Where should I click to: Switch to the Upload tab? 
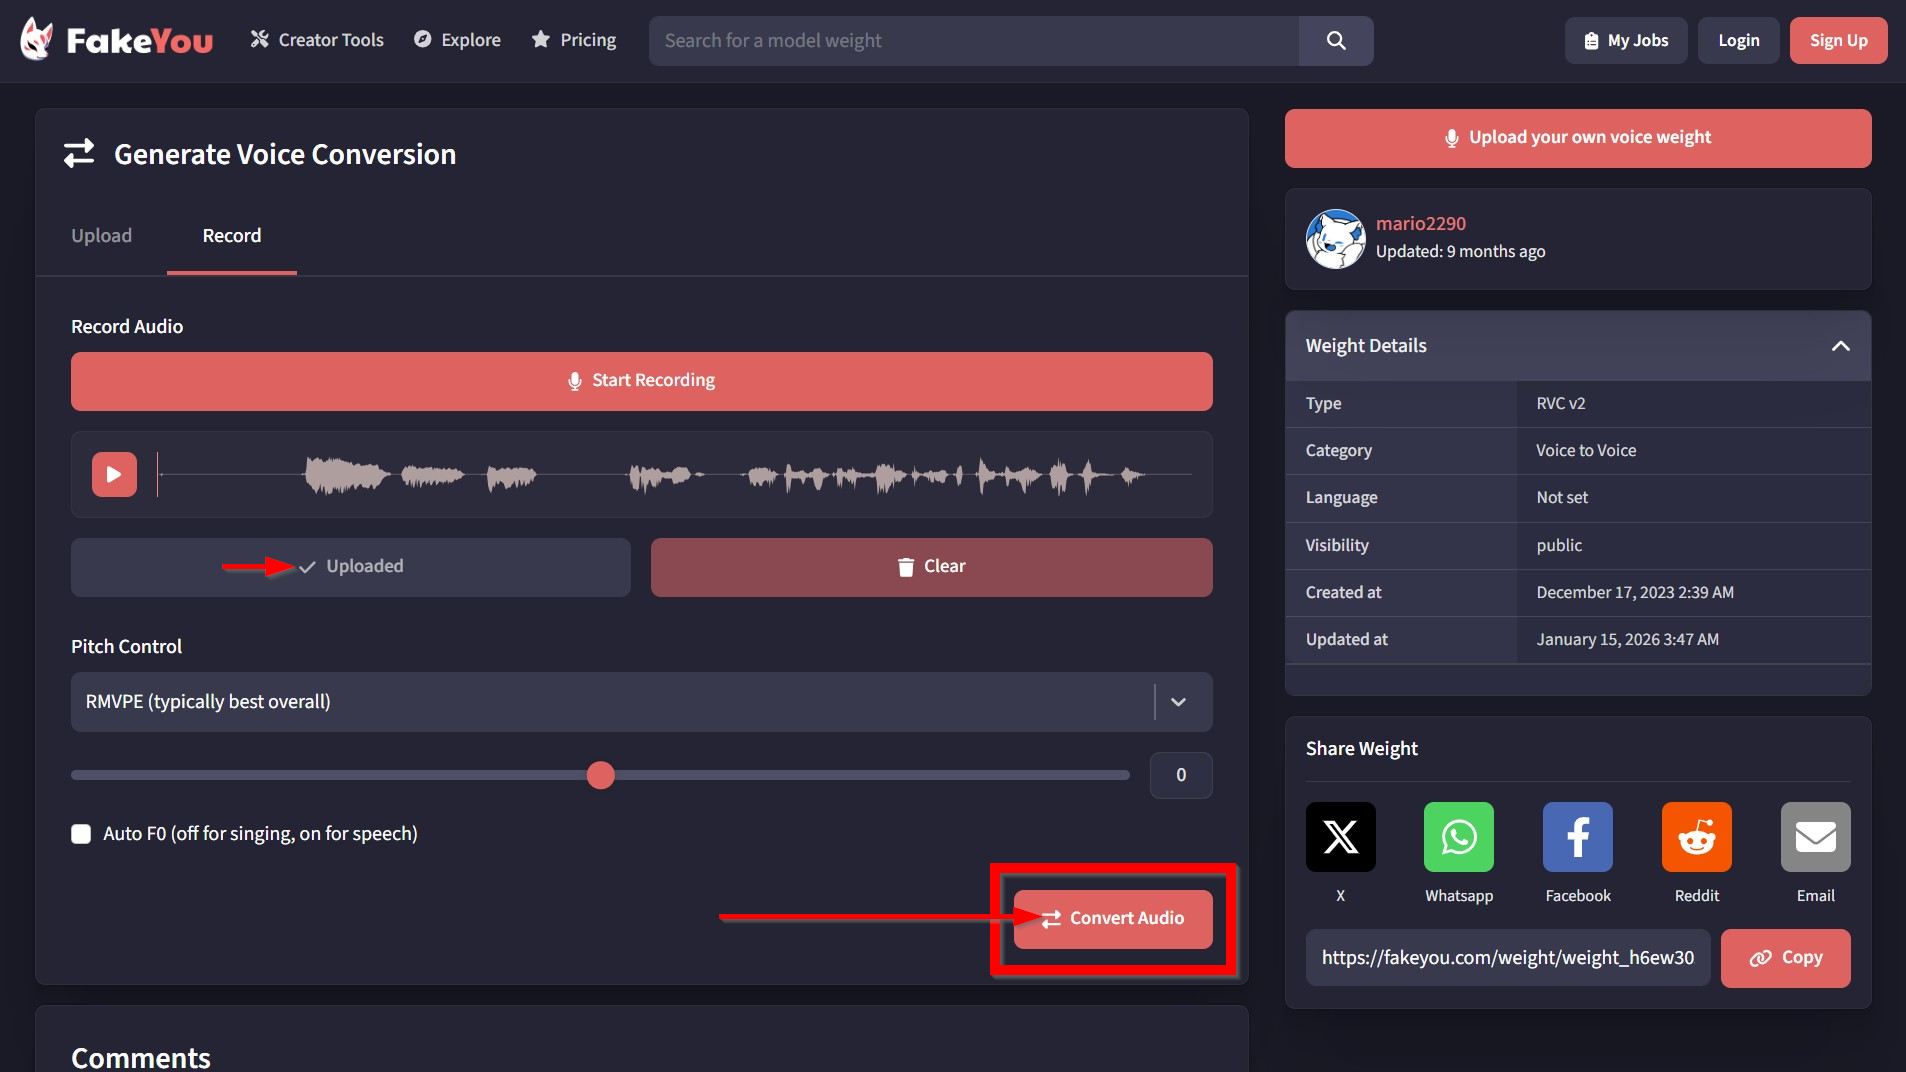(101, 235)
